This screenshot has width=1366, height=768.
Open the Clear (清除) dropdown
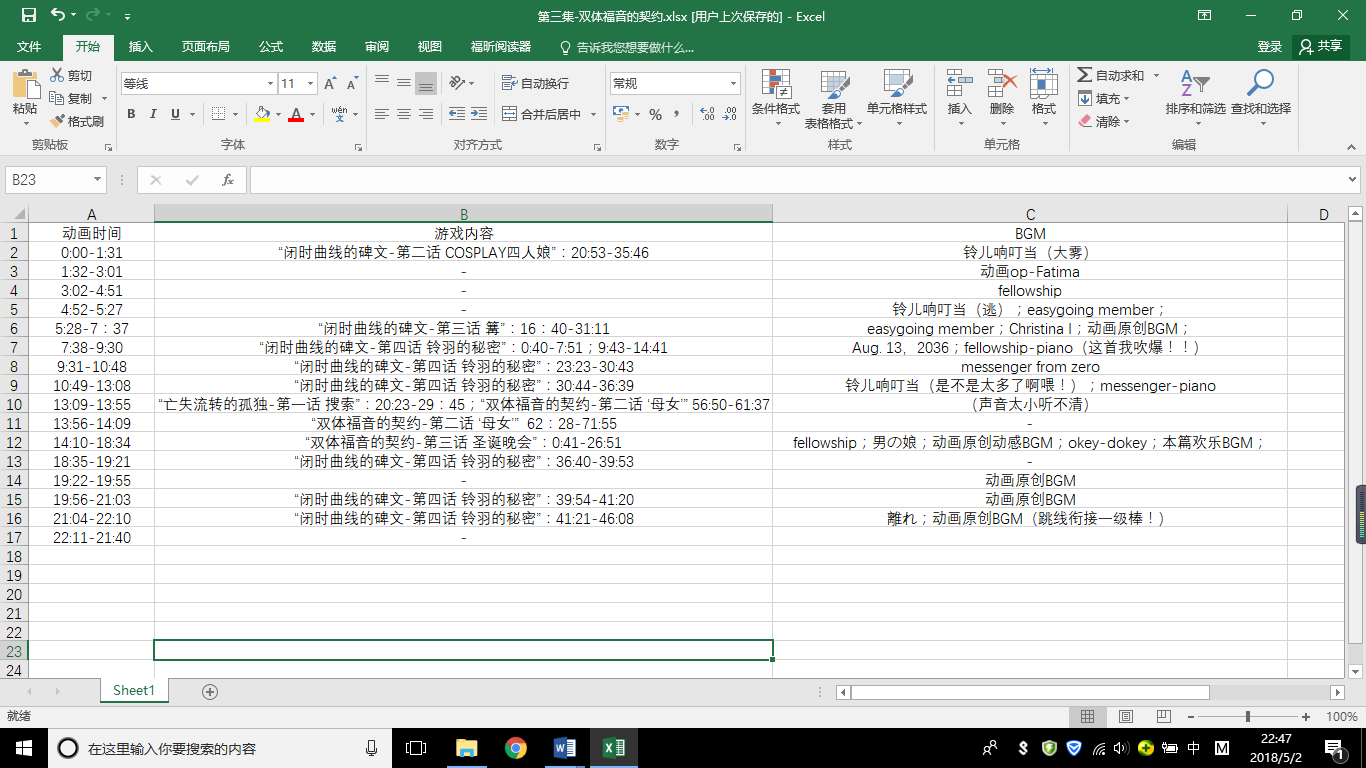tap(1104, 121)
